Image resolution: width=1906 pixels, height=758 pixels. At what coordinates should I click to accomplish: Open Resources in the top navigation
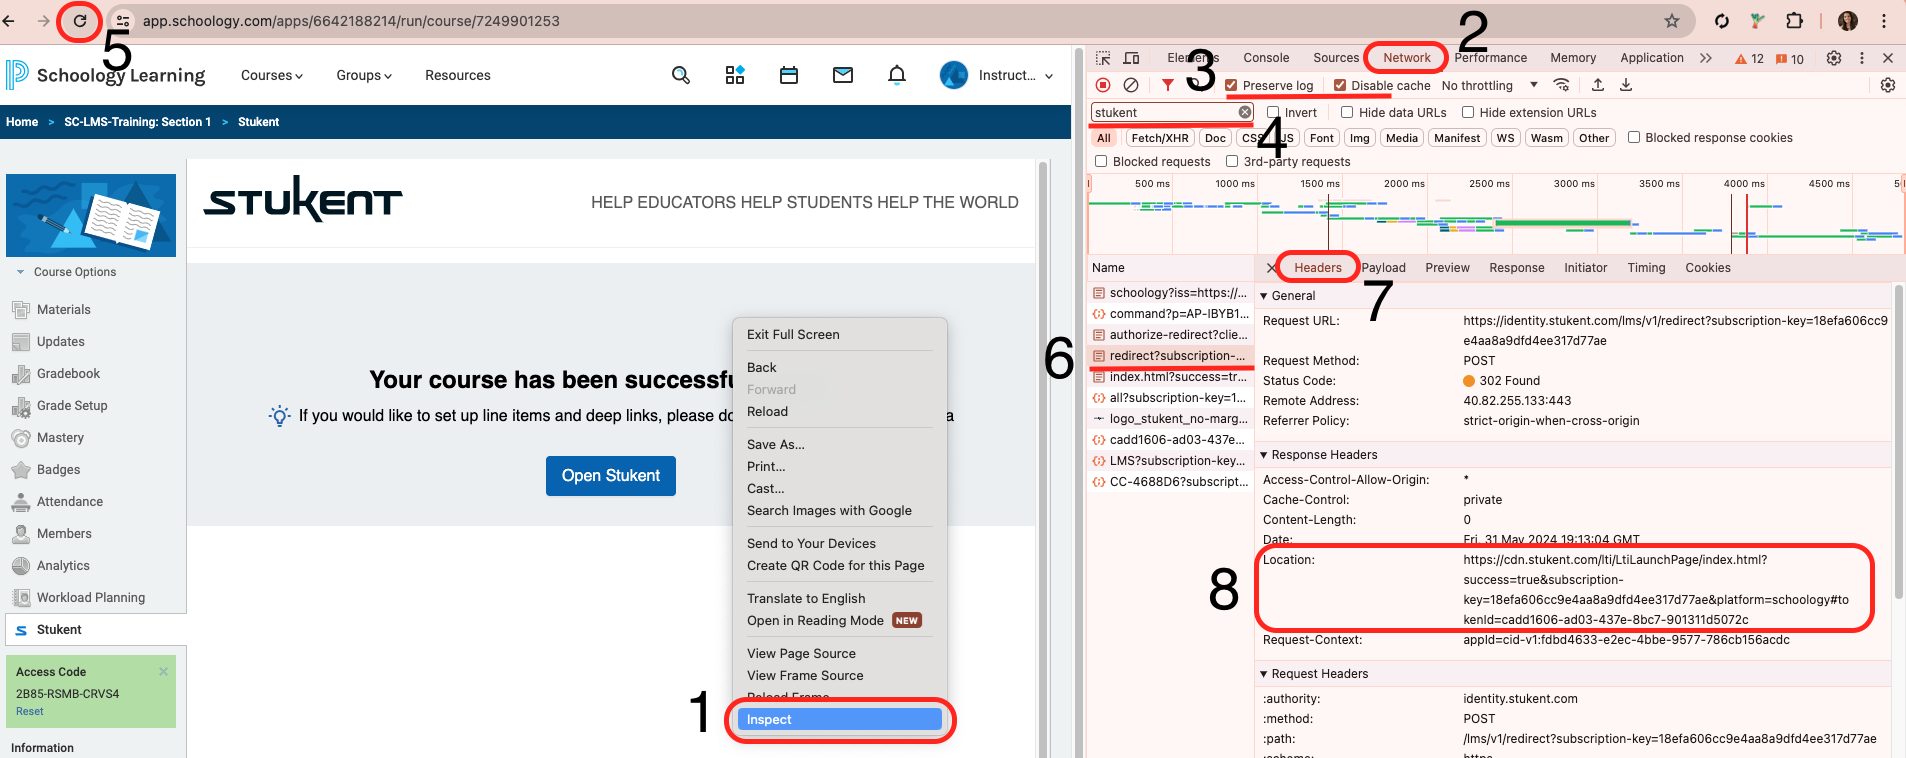458,75
